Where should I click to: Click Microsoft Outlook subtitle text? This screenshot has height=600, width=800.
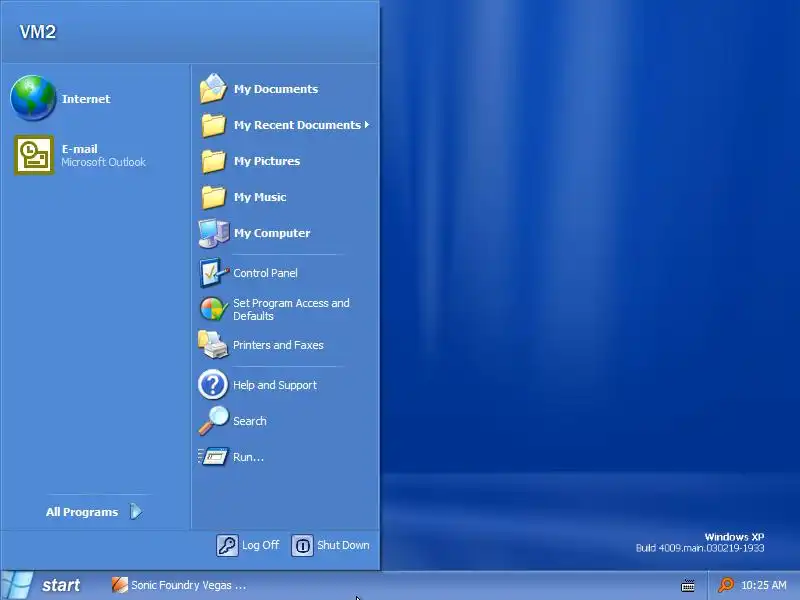(104, 162)
